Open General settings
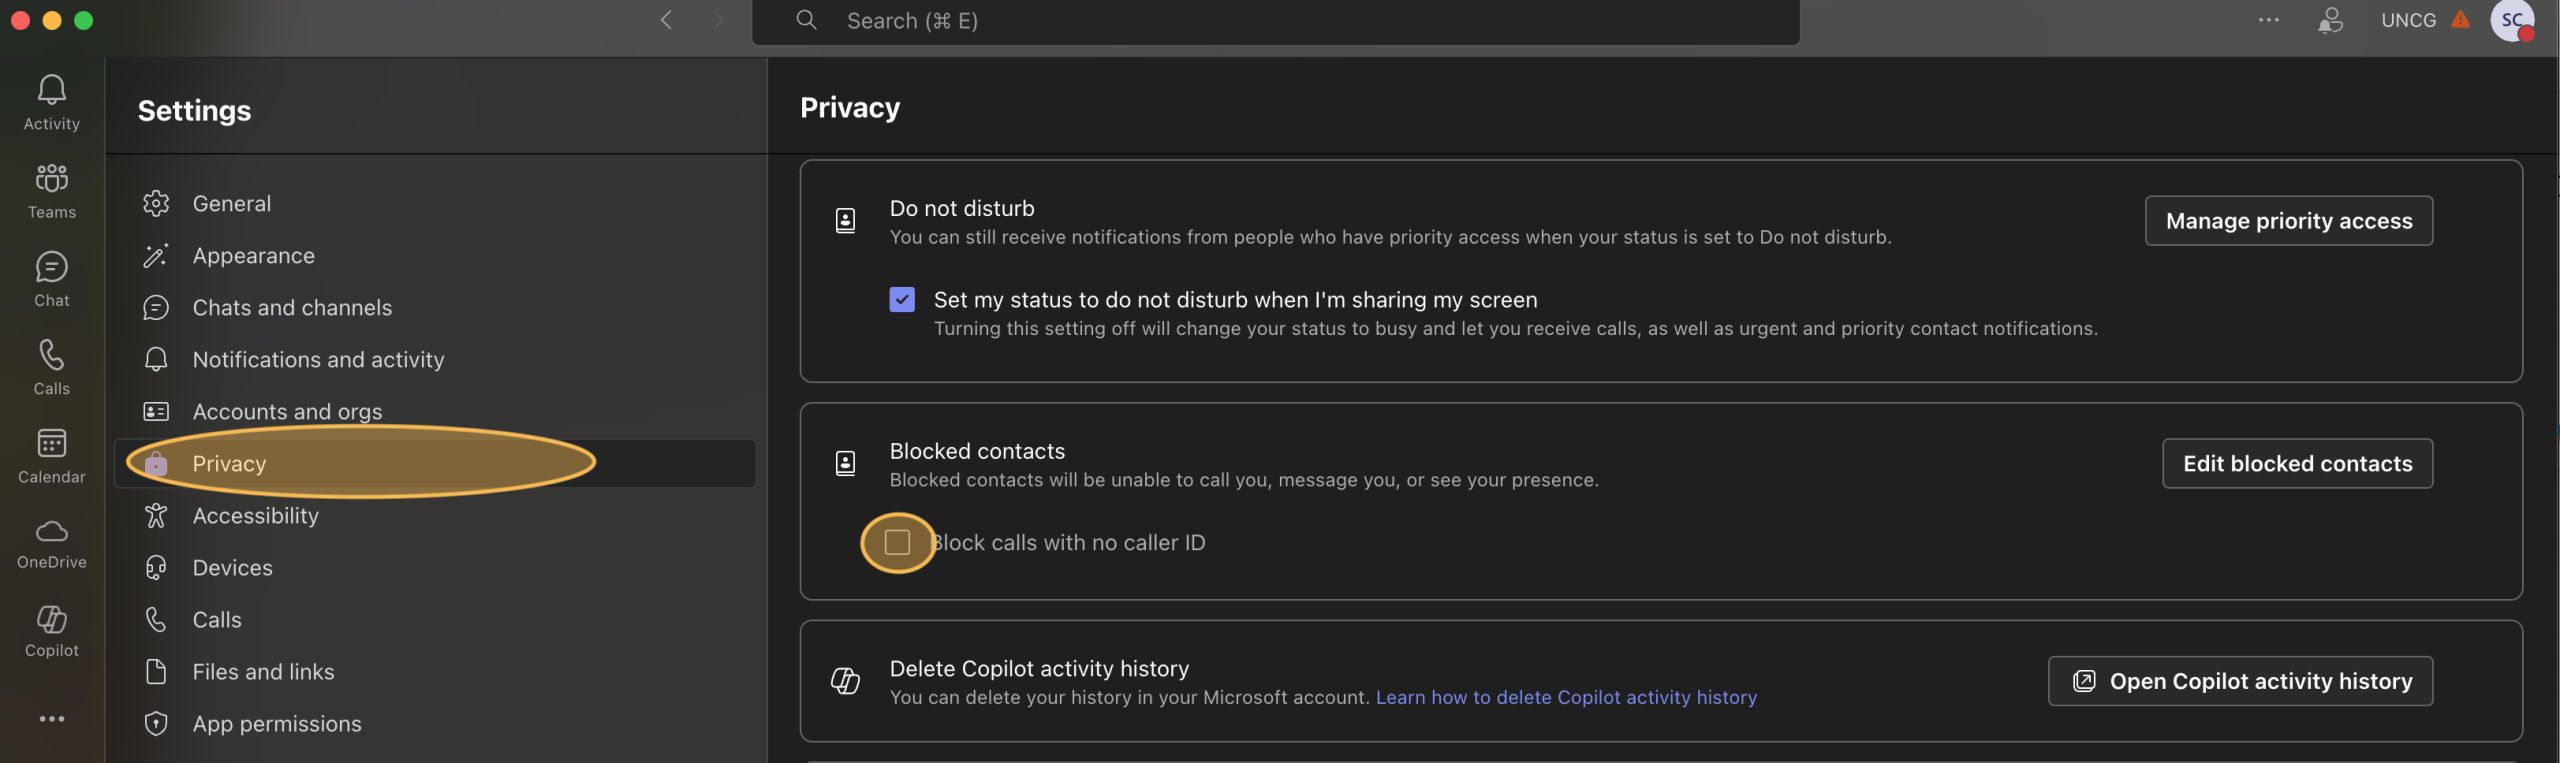Viewport: 2560px width, 763px height. [435, 203]
